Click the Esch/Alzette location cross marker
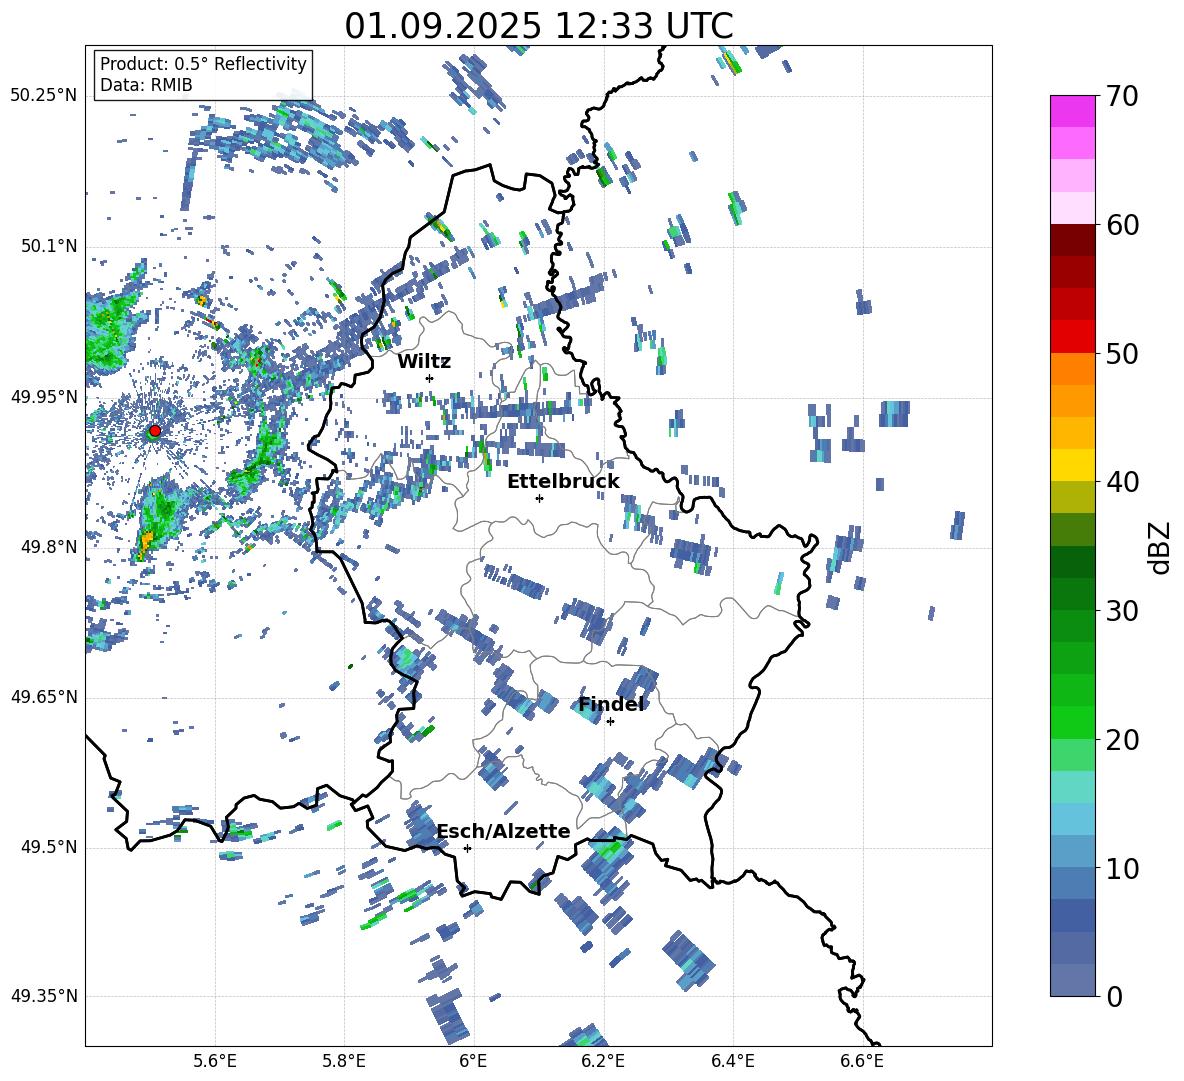Screen dimensions: 1184x1081 (467, 848)
